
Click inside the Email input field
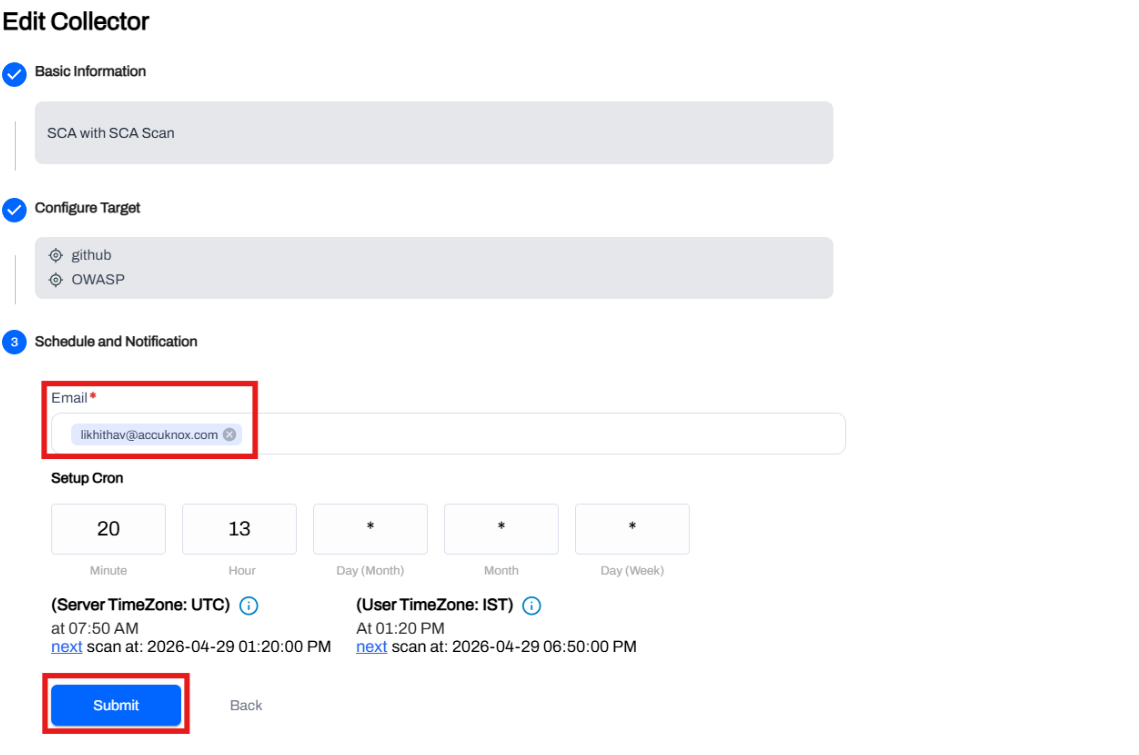pos(540,435)
